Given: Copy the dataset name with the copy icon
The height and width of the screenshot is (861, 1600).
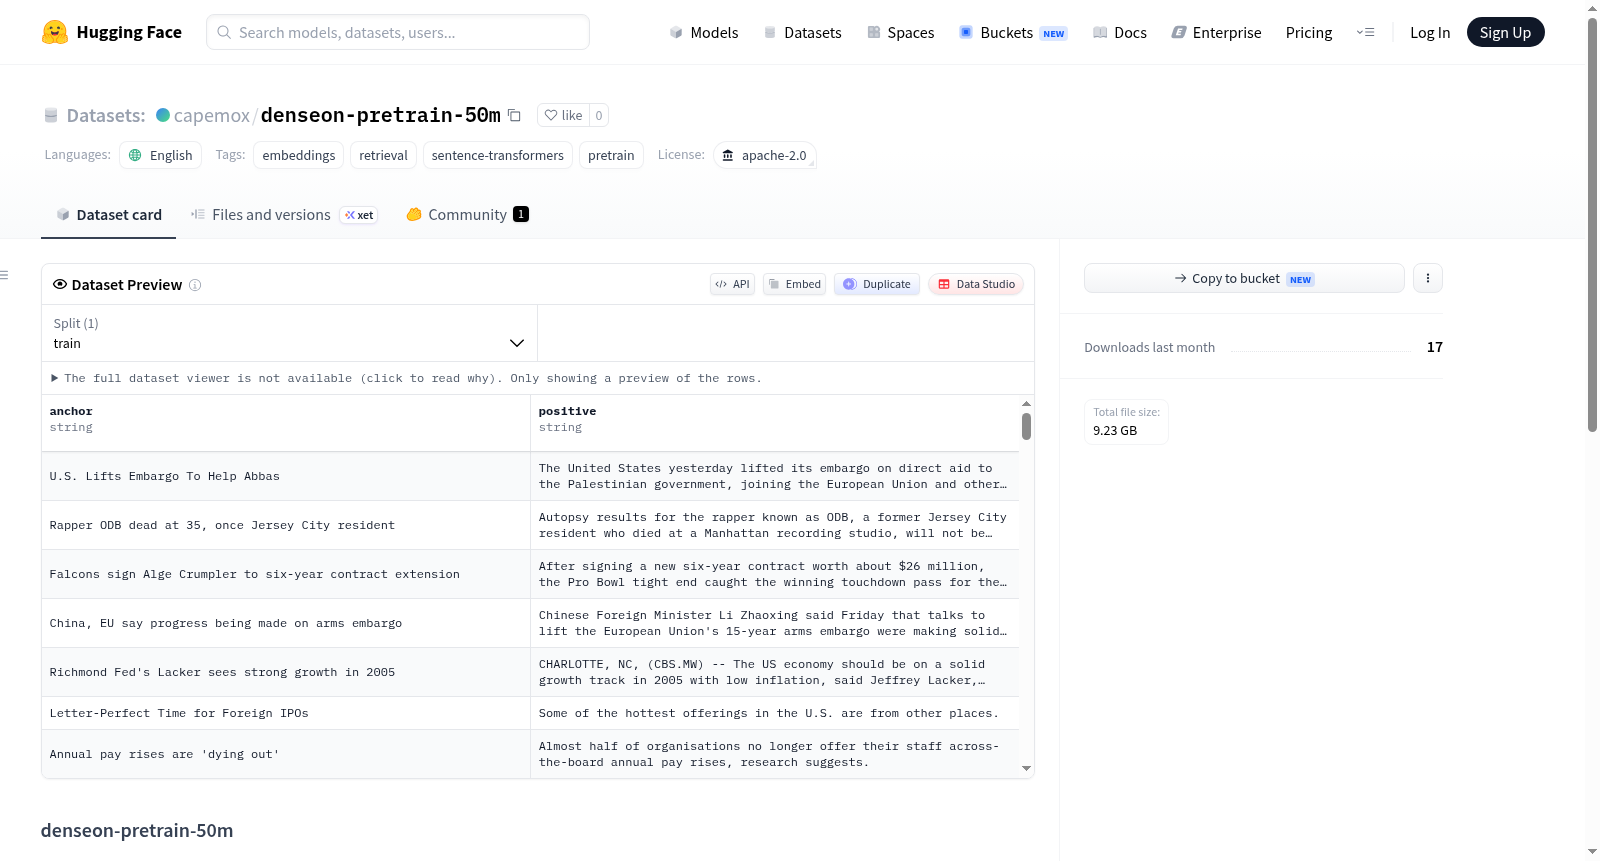Looking at the screenshot, I should click(514, 115).
